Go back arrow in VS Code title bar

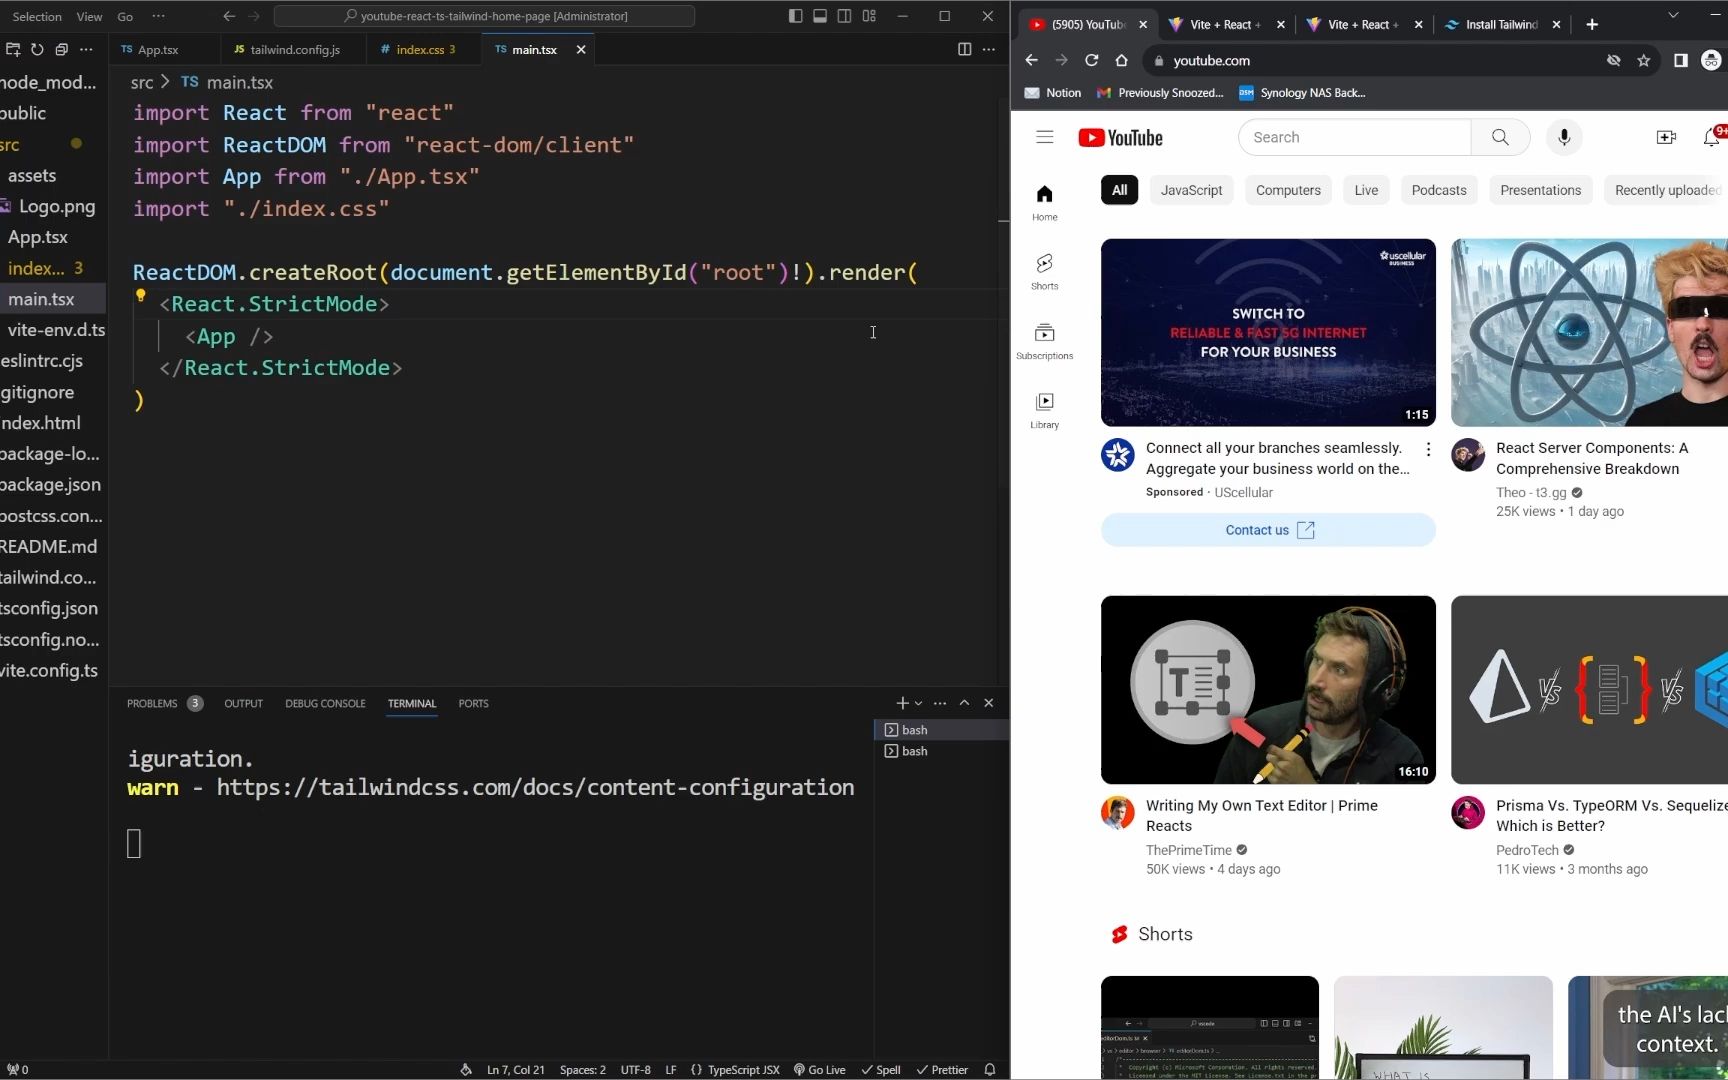click(x=229, y=16)
